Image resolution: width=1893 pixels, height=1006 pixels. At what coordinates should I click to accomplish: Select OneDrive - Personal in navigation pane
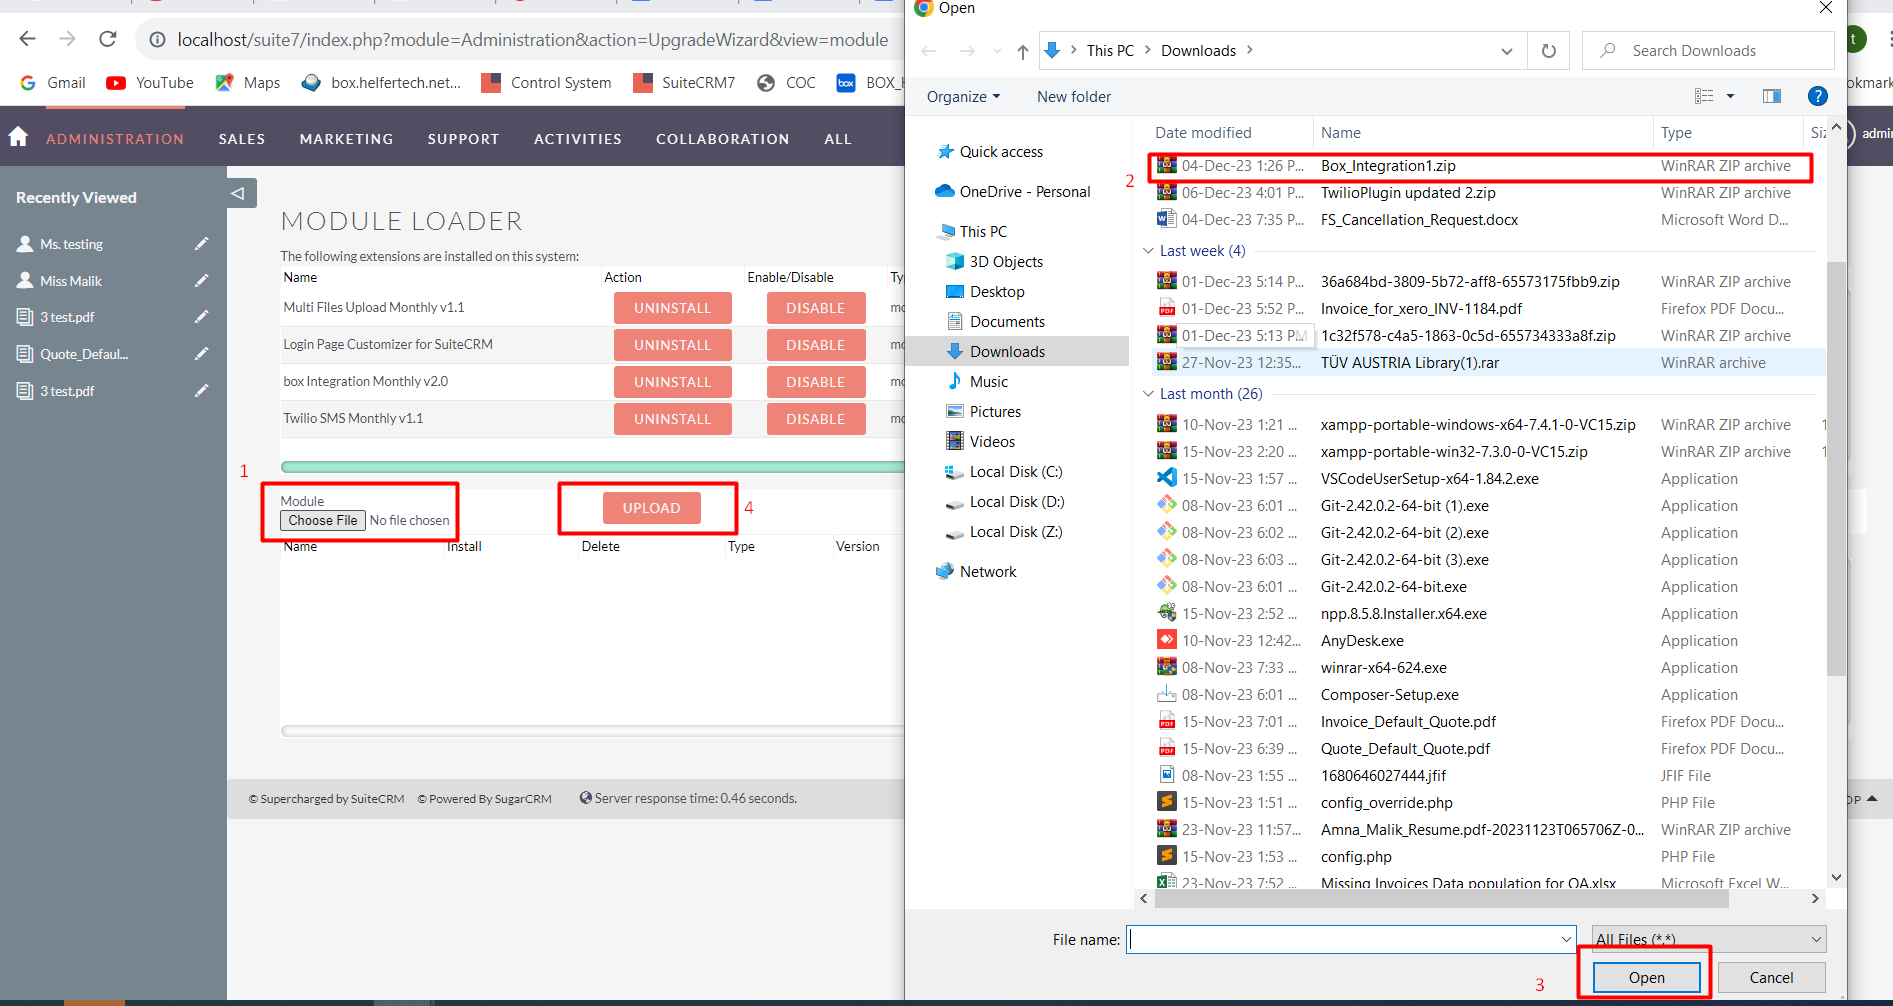(x=1012, y=192)
